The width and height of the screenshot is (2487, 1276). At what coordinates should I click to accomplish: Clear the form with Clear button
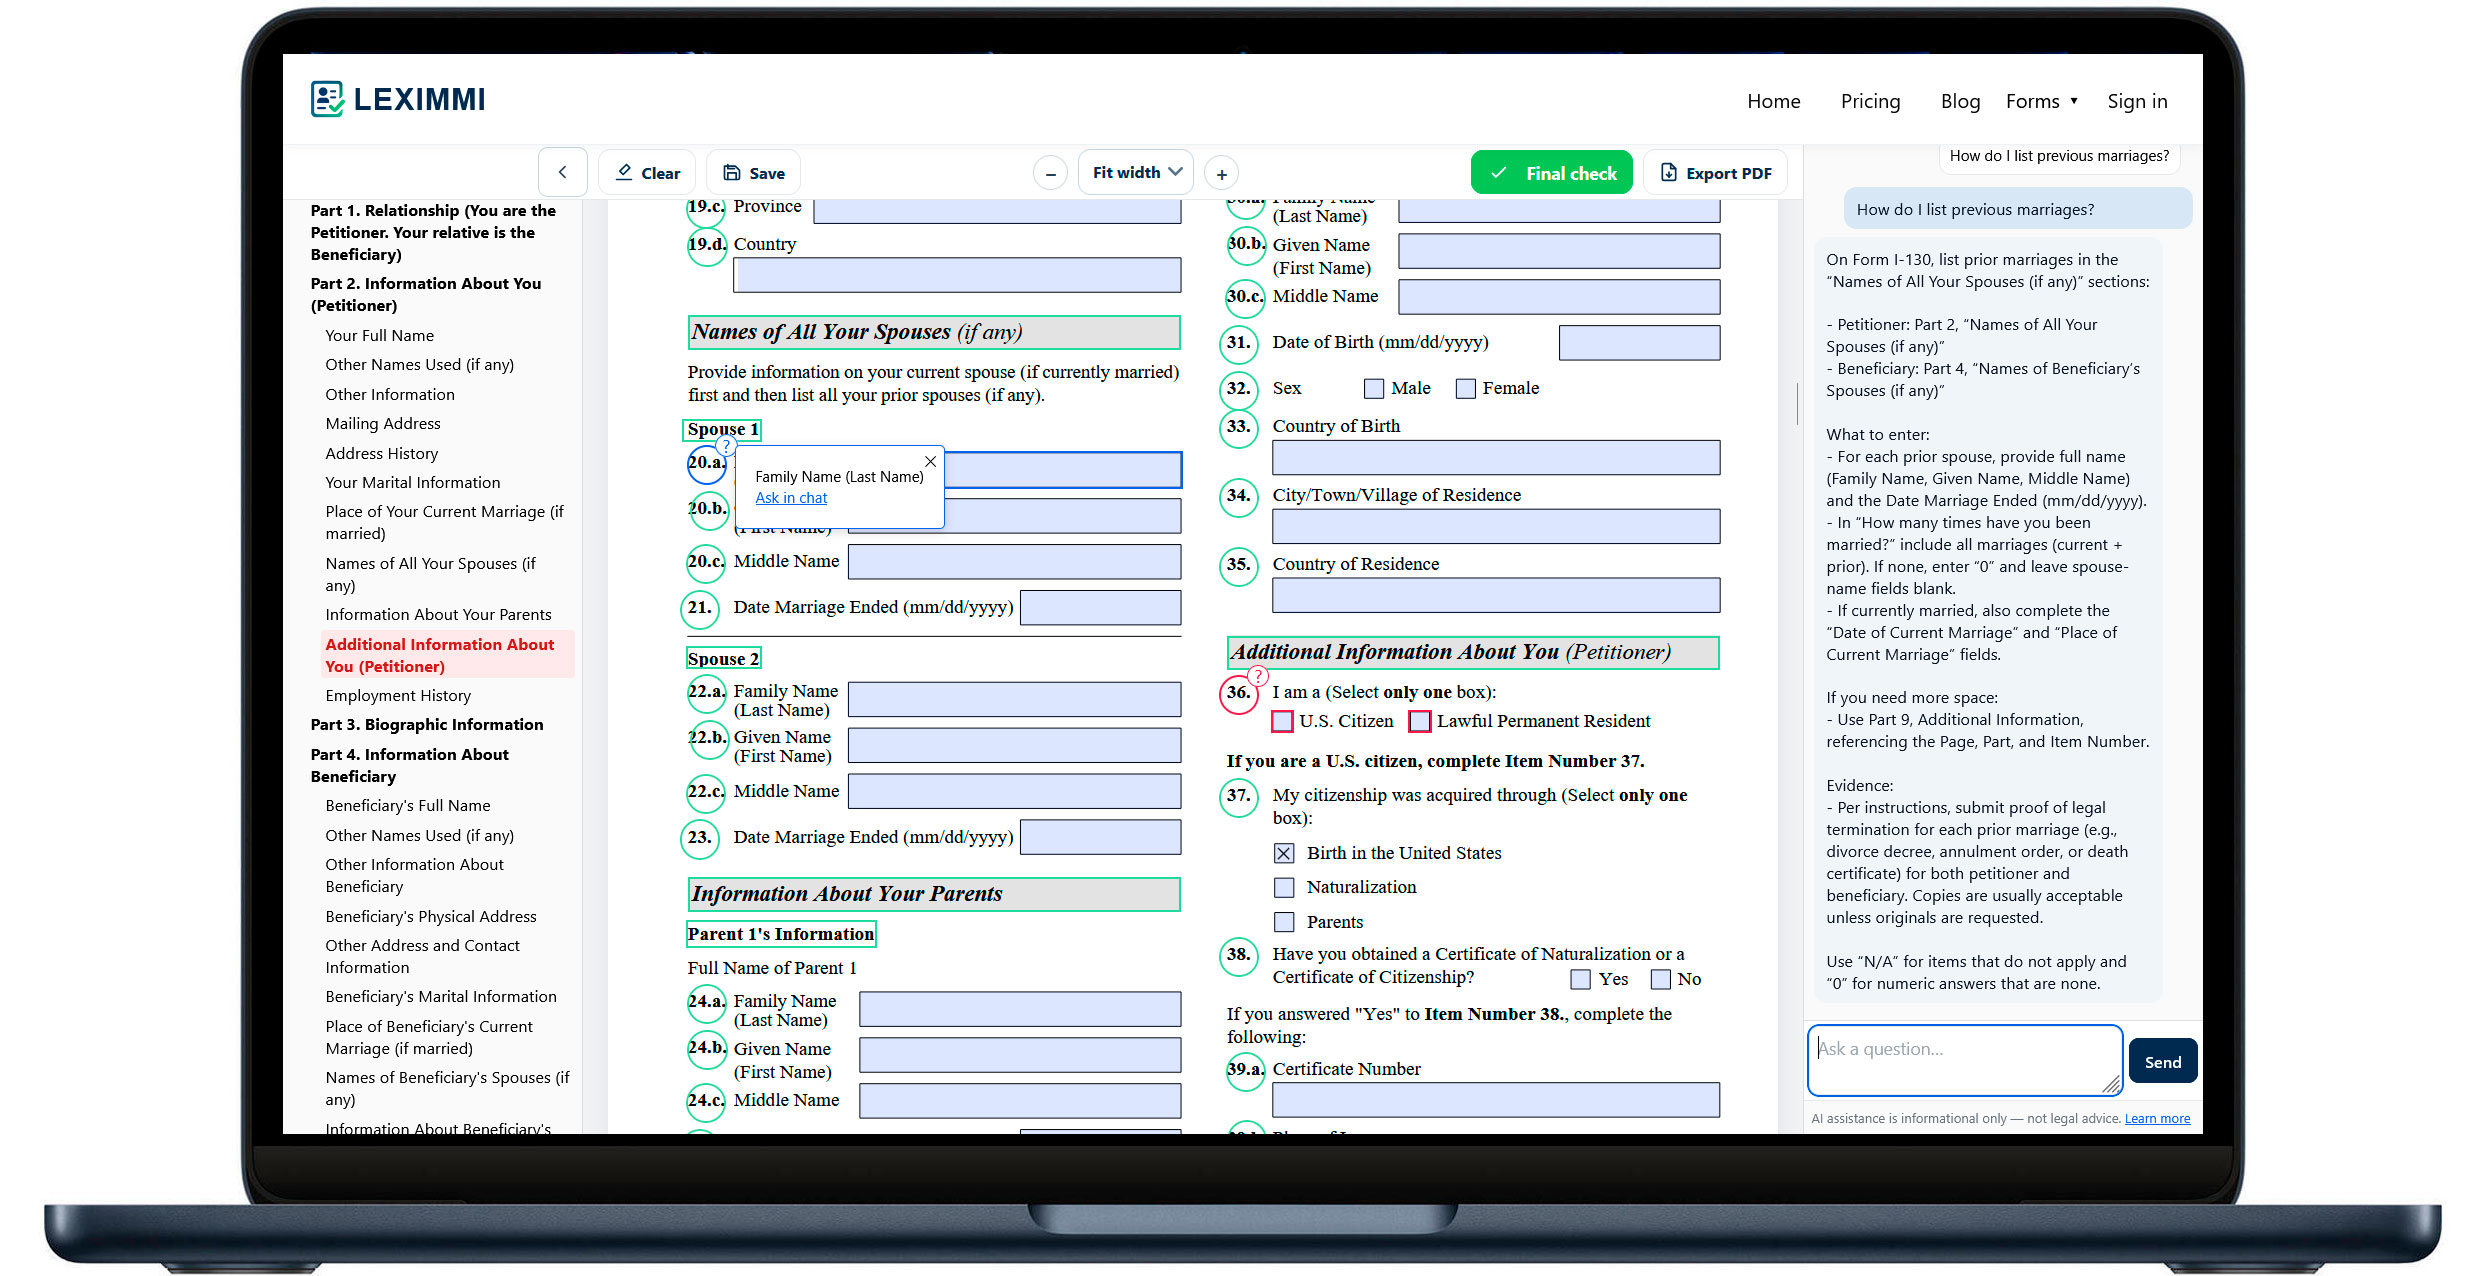(x=648, y=173)
